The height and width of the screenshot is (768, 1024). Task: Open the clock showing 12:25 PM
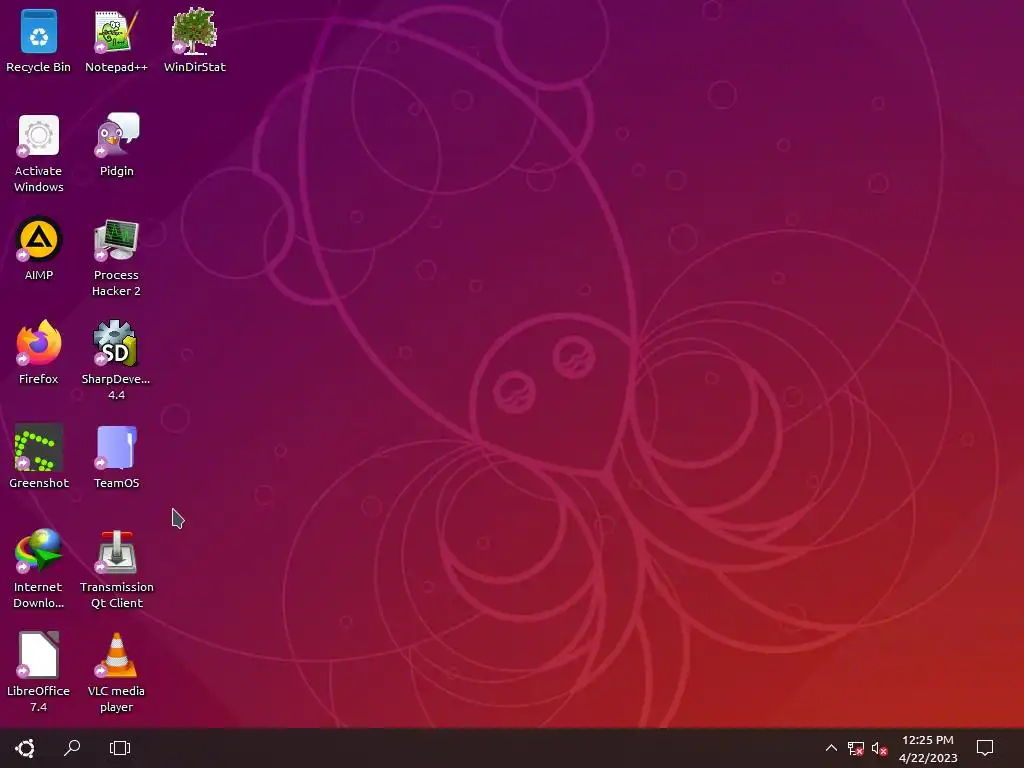point(928,748)
